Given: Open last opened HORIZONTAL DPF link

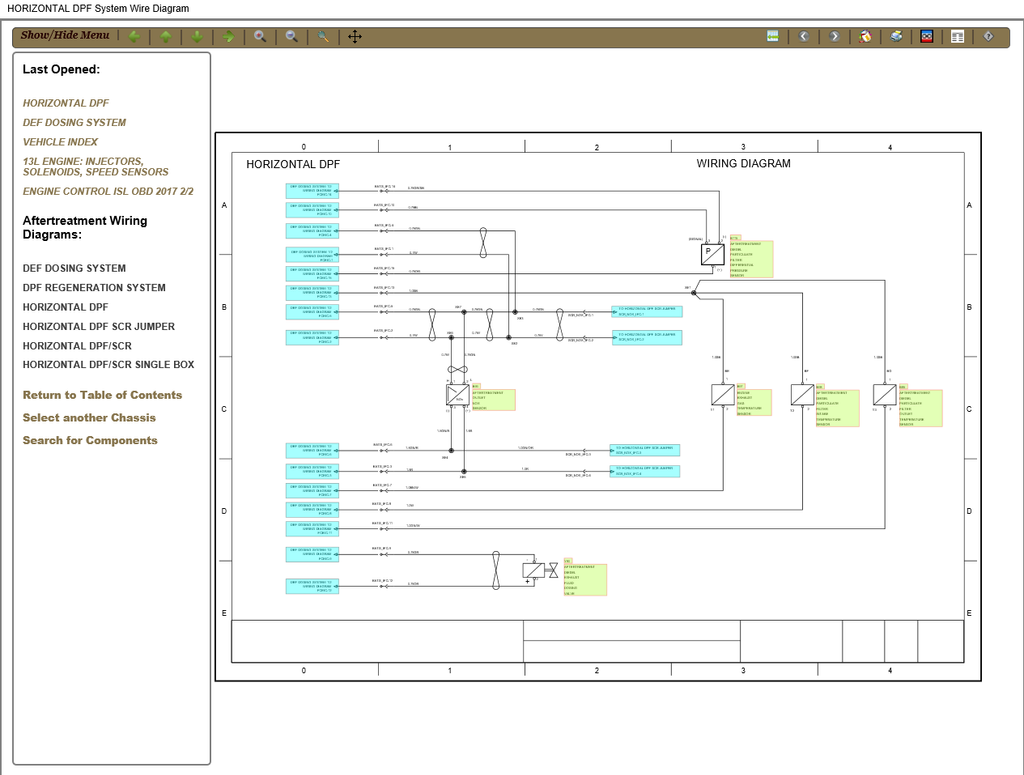Looking at the screenshot, I should click(x=66, y=103).
